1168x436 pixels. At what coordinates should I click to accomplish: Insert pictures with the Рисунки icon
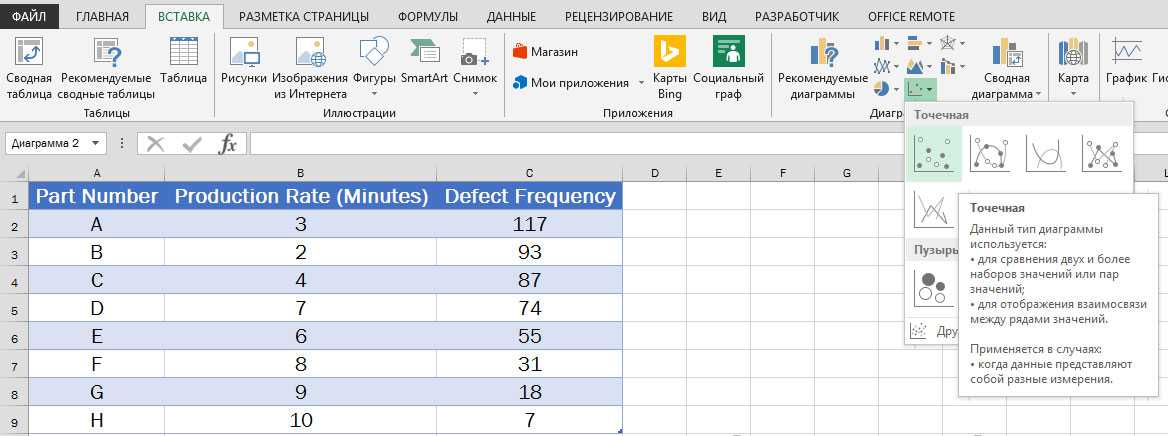(244, 62)
